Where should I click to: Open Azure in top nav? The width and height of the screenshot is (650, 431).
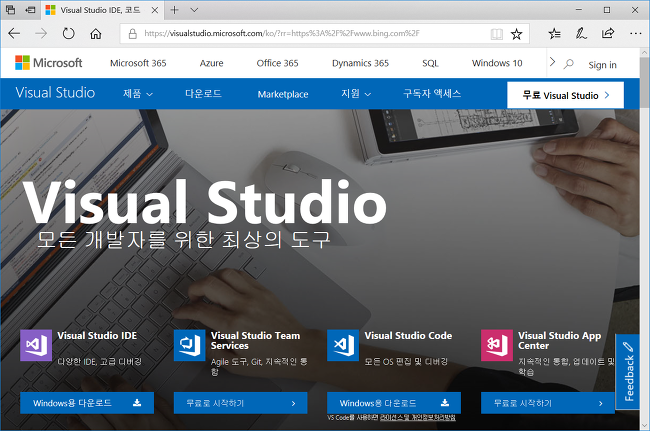pos(211,63)
